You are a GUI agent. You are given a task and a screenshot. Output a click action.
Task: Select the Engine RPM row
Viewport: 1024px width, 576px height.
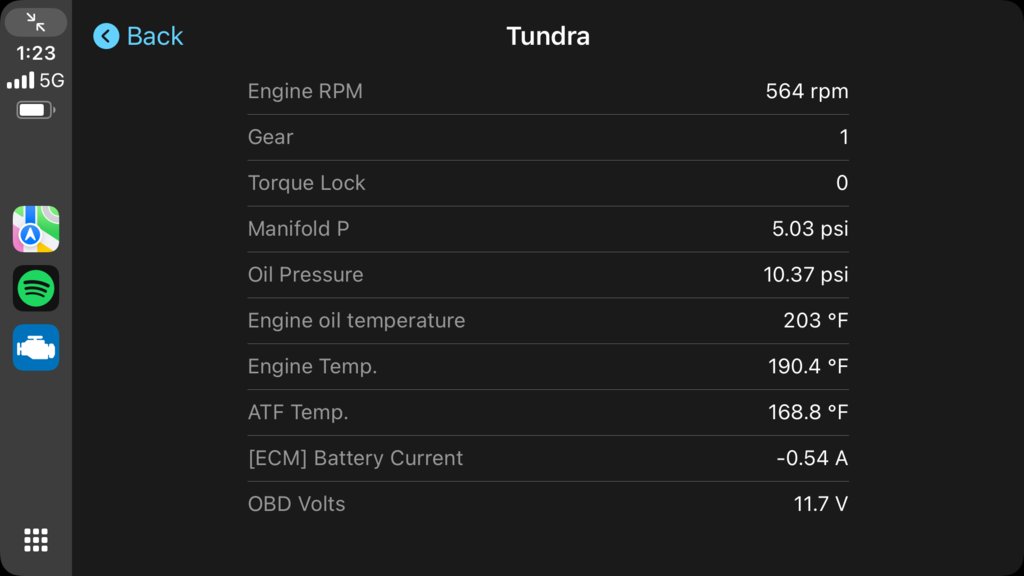tap(548, 91)
